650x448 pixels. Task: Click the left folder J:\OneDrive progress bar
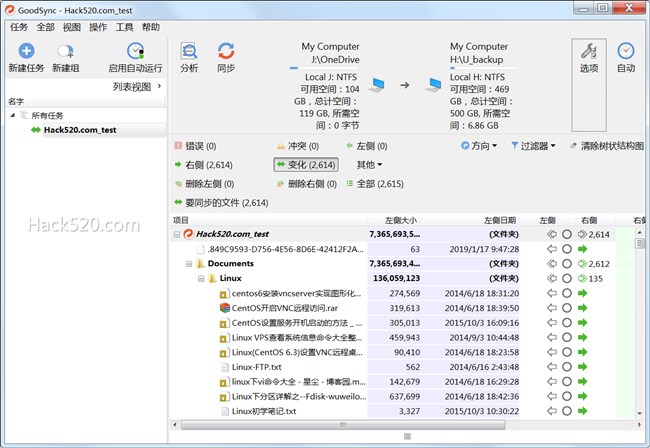324,68
